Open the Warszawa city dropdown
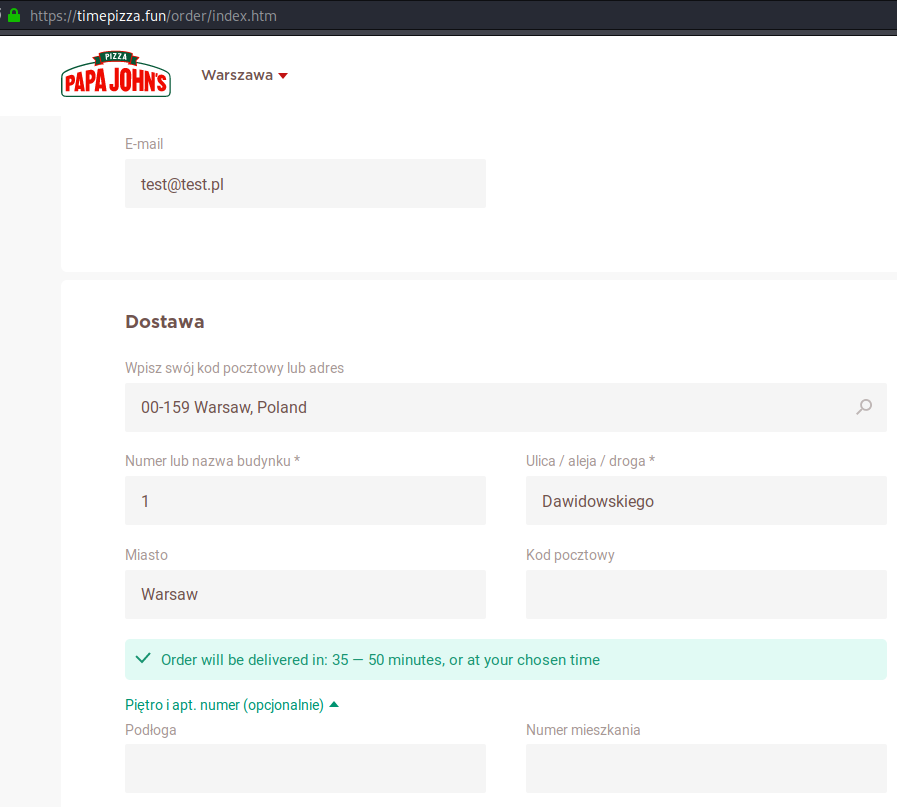Viewport: 897px width, 807px height. click(244, 75)
